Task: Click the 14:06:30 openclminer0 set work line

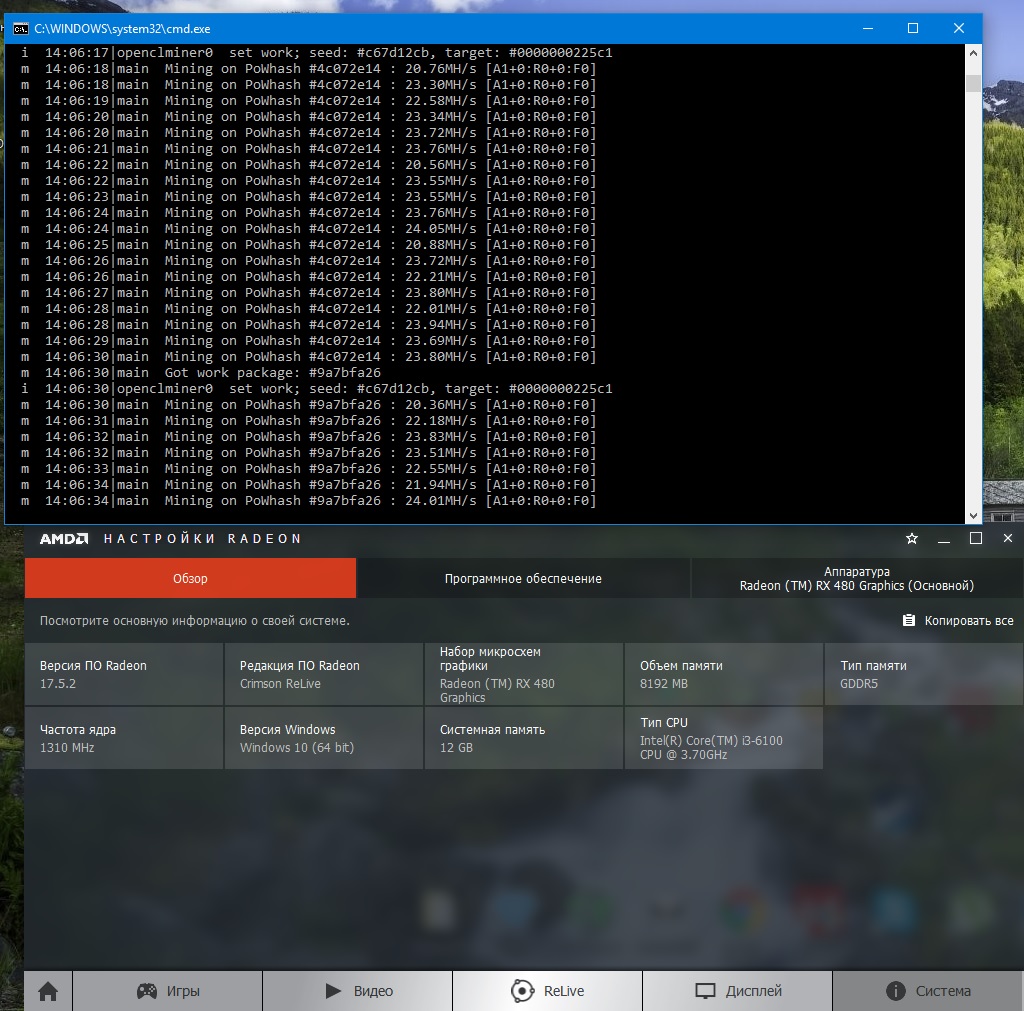Action: [316, 389]
